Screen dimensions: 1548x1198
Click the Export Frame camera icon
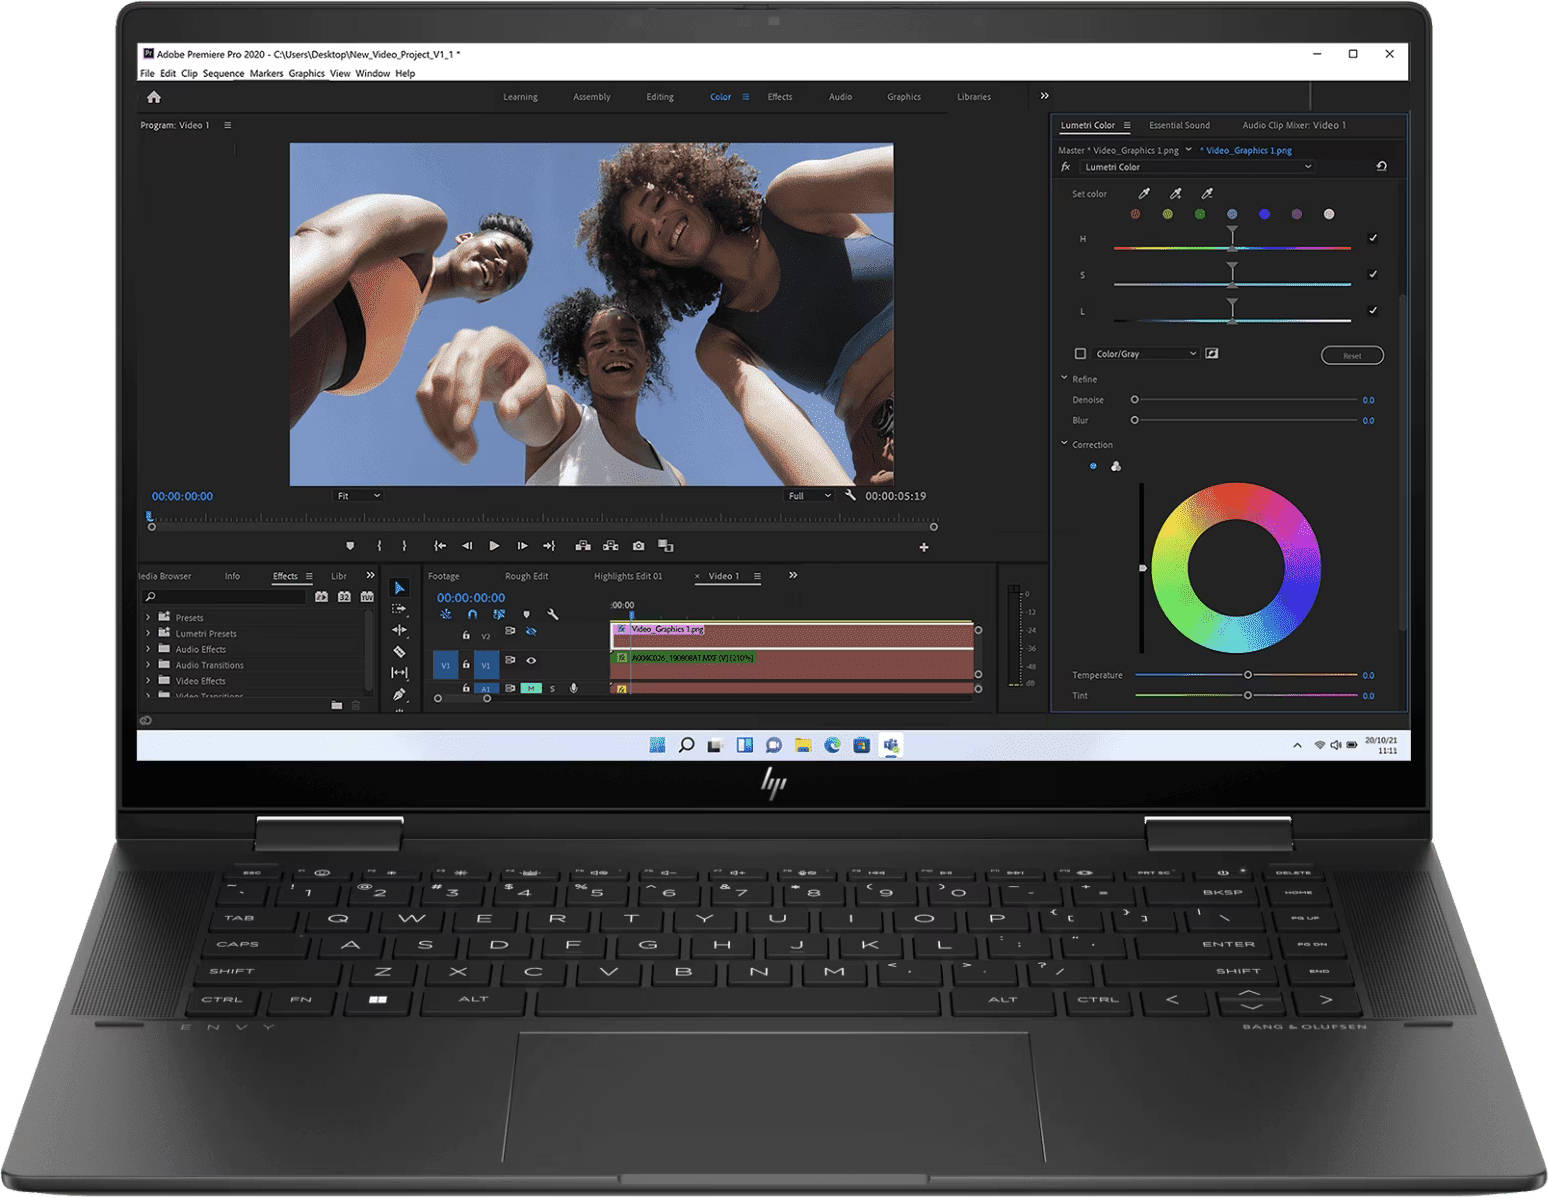click(x=638, y=546)
